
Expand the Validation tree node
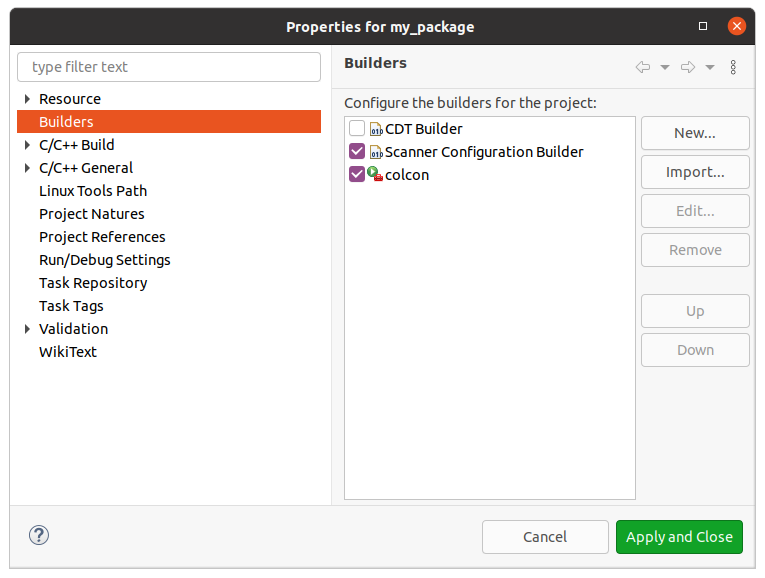tap(28, 329)
